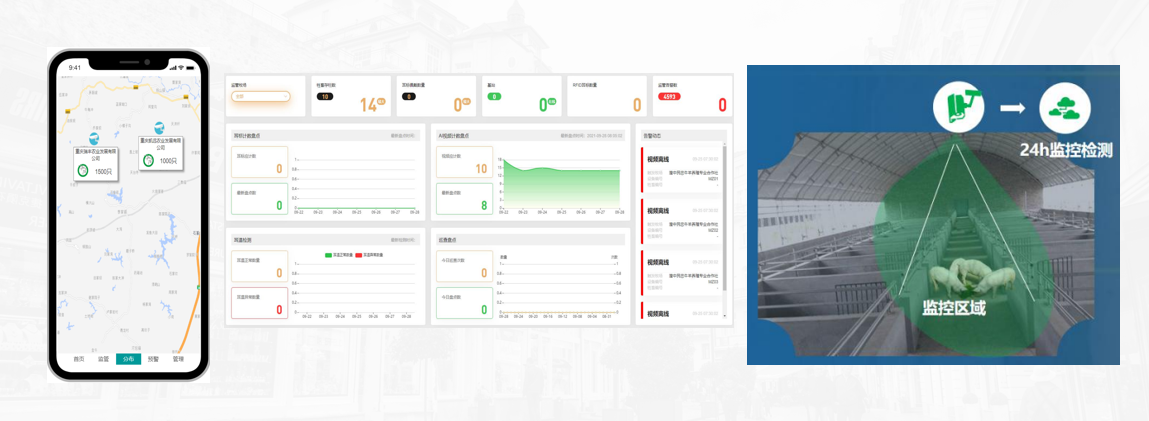Select the highlighted 分布 tab
The width and height of the screenshot is (1149, 421).
point(128,359)
